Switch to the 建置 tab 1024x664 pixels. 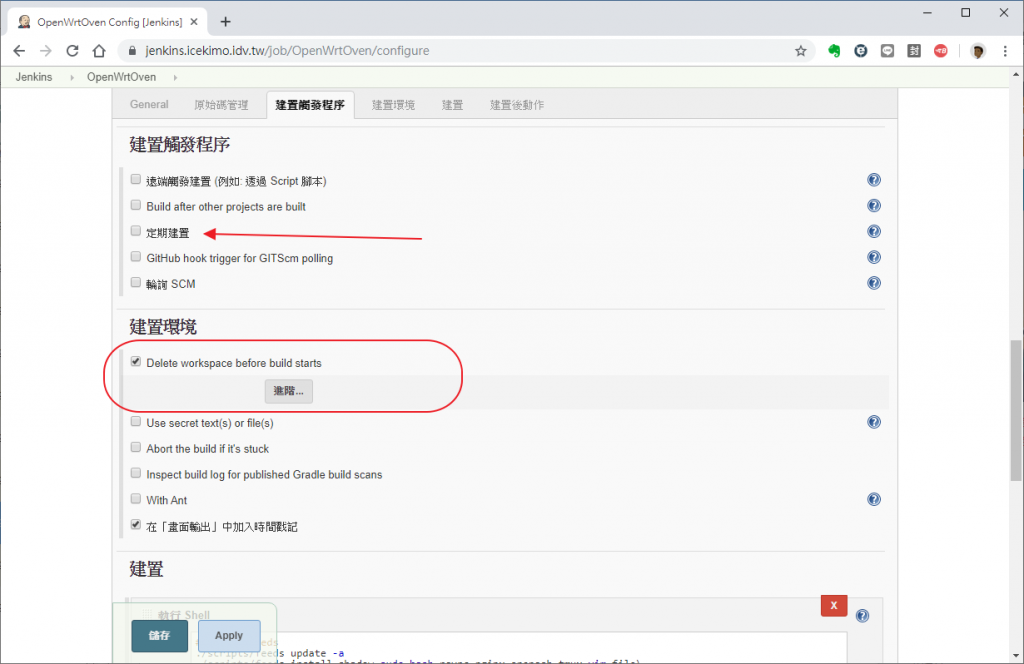tap(452, 104)
